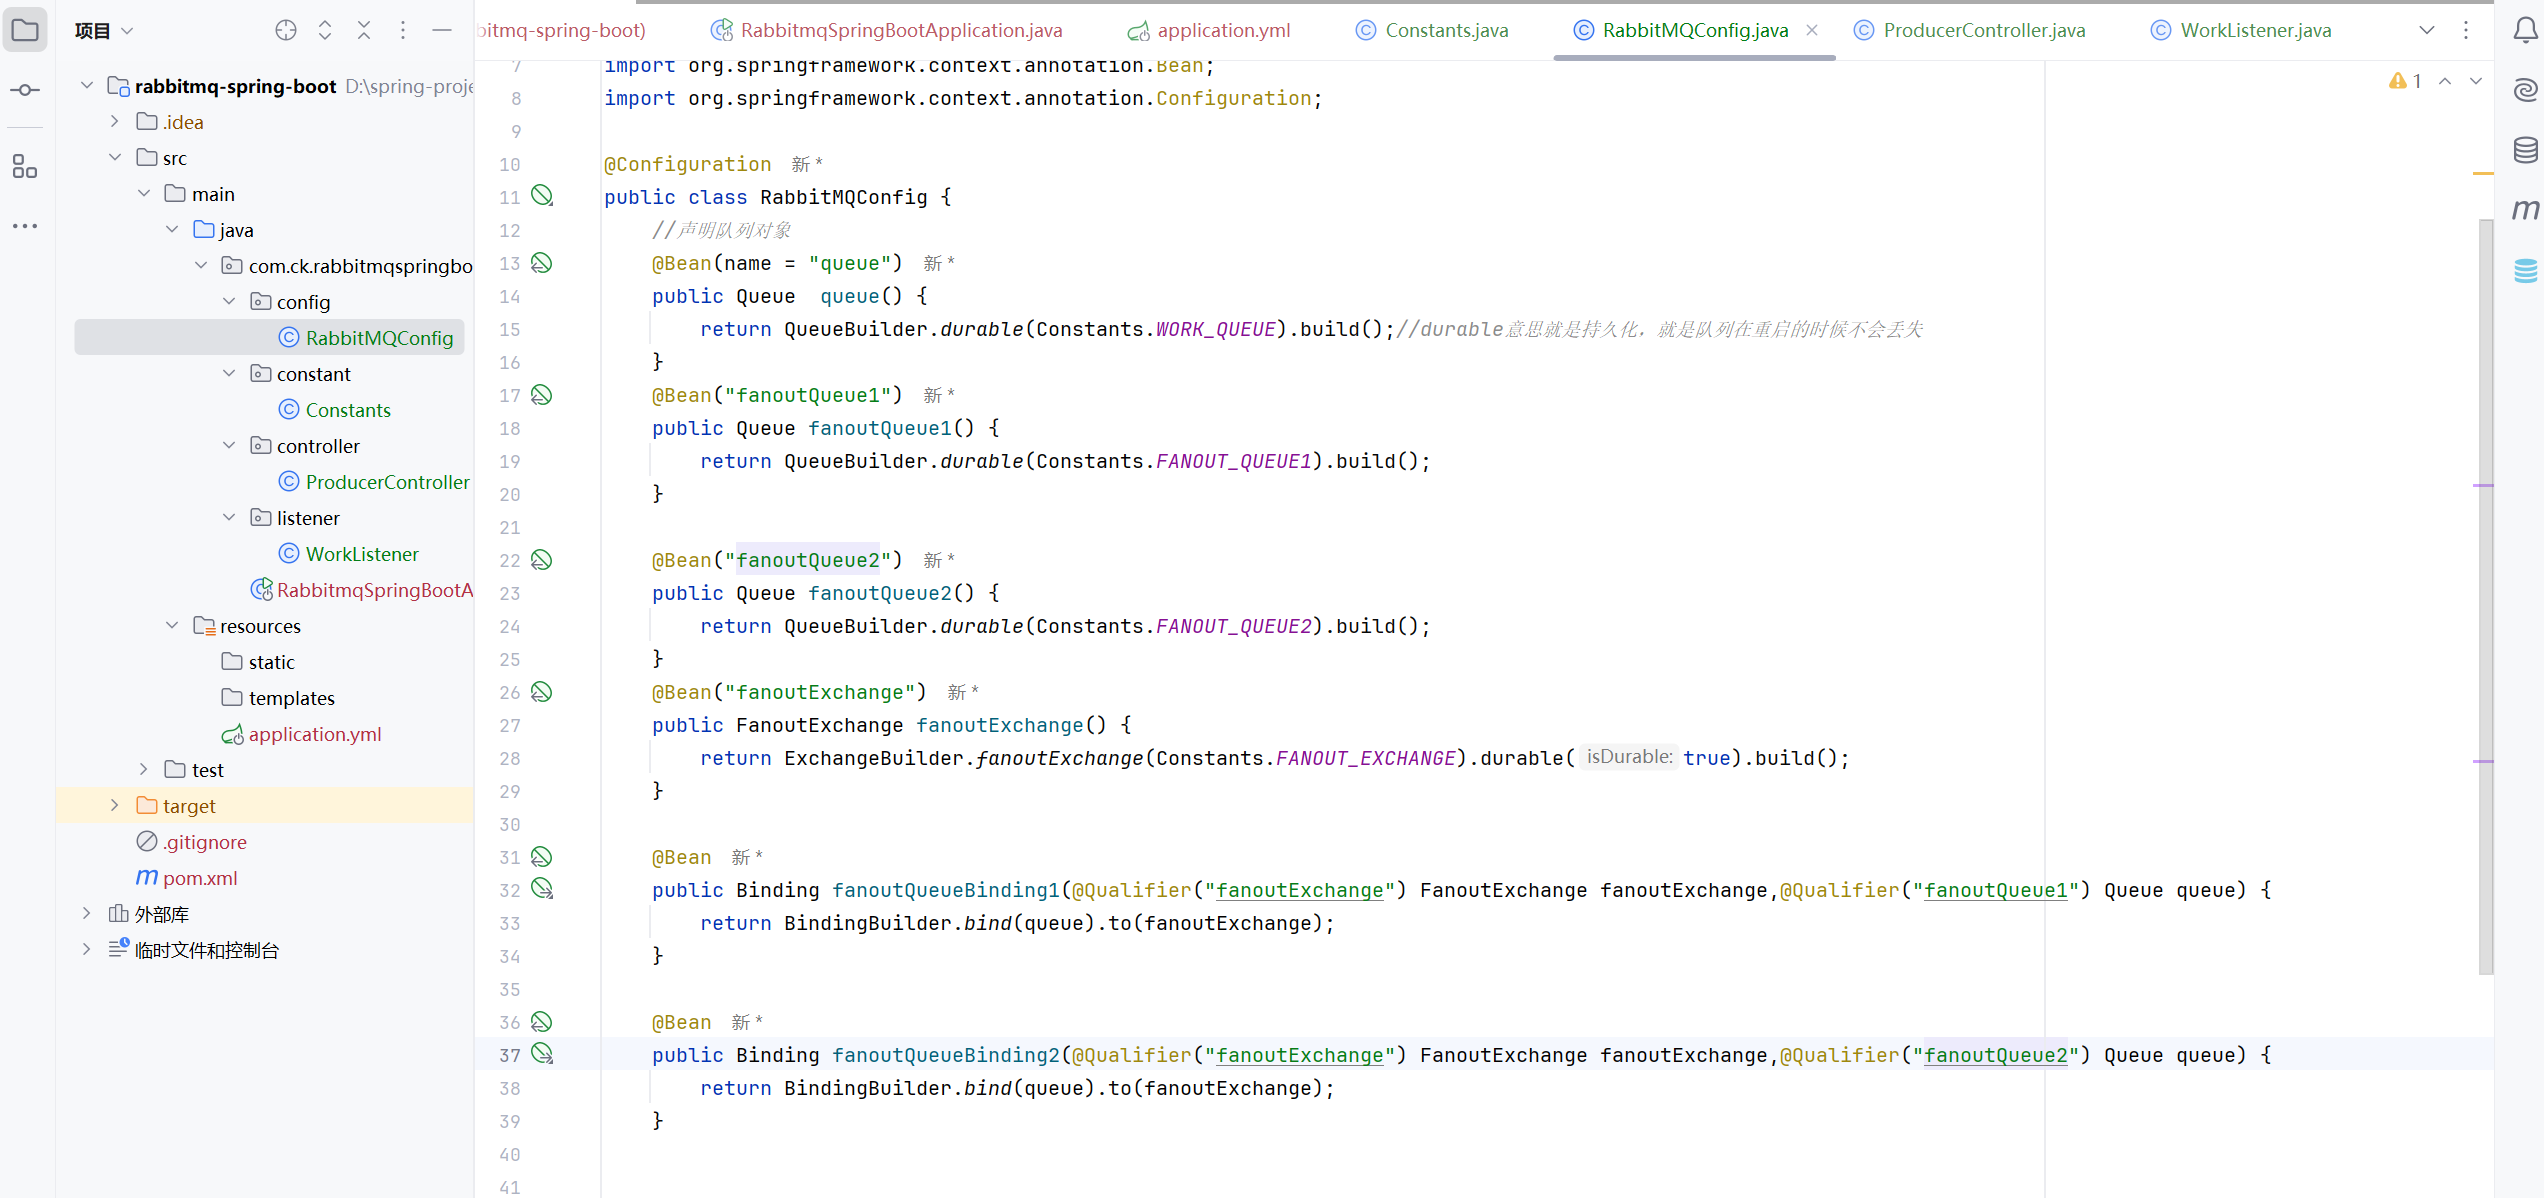Open the Project tool window icon
Screen dimensions: 2544x1198
pos(25,30)
